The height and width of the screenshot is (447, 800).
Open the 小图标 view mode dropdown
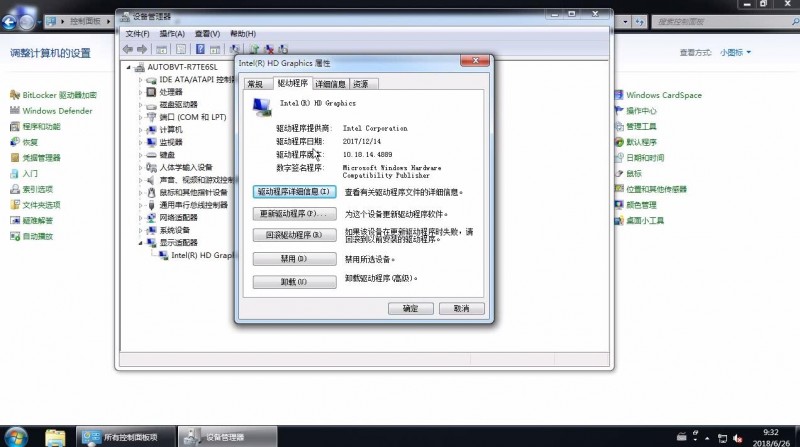tap(735, 52)
